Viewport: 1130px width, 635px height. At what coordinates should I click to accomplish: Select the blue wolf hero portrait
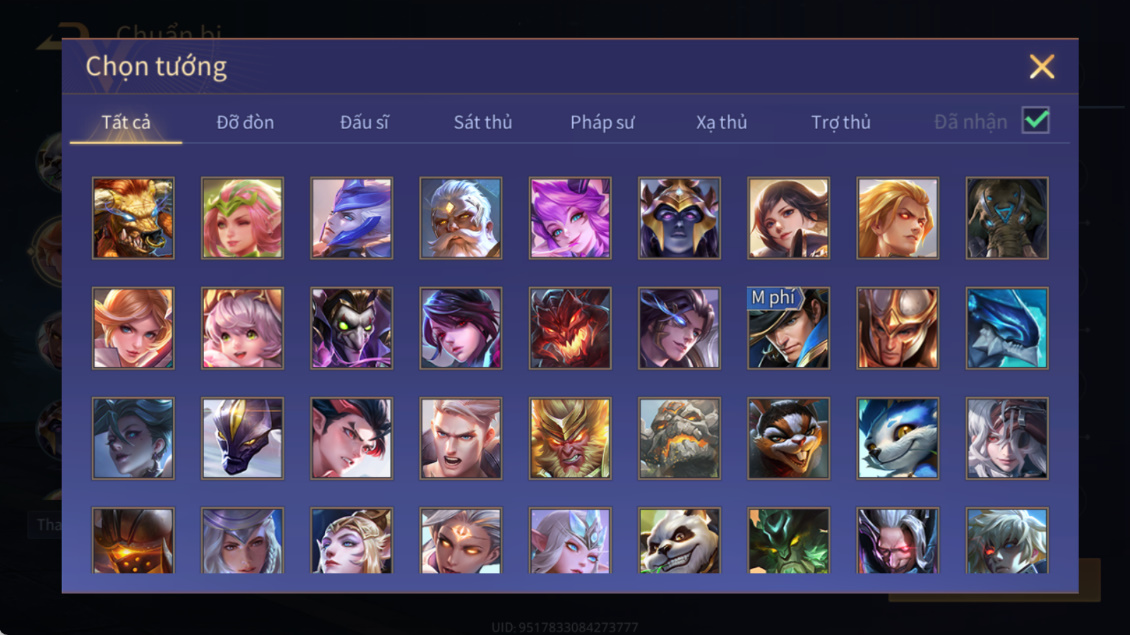(897, 438)
